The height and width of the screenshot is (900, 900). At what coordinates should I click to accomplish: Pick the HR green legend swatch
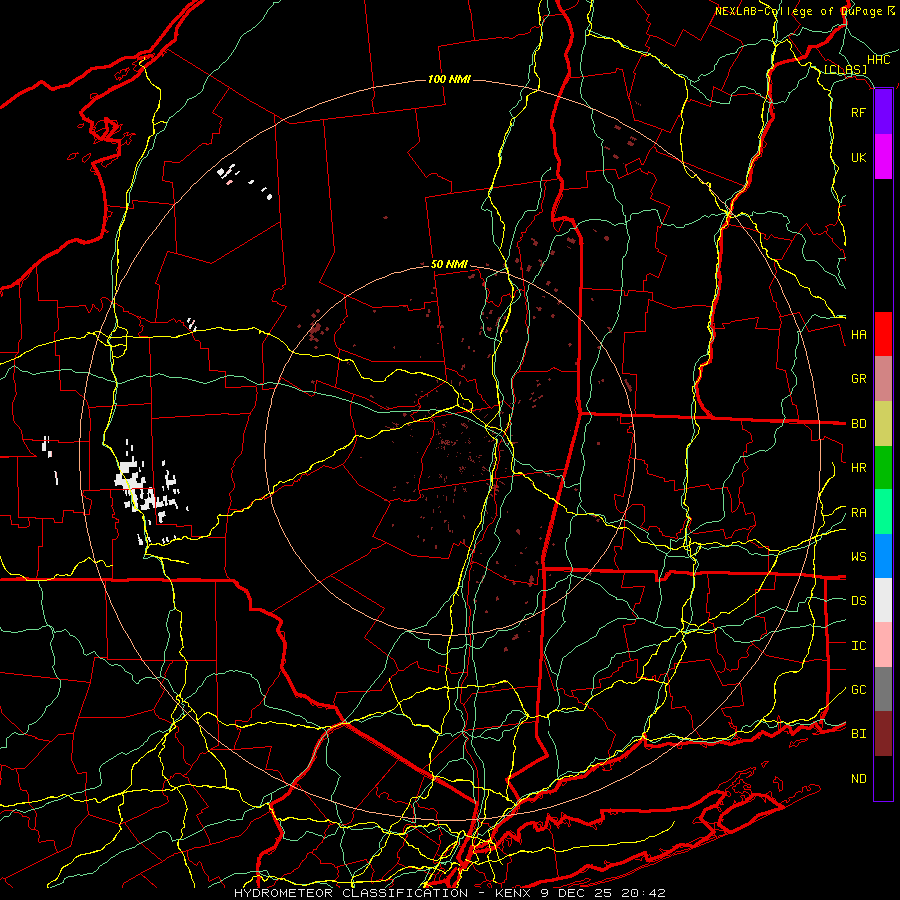(883, 468)
